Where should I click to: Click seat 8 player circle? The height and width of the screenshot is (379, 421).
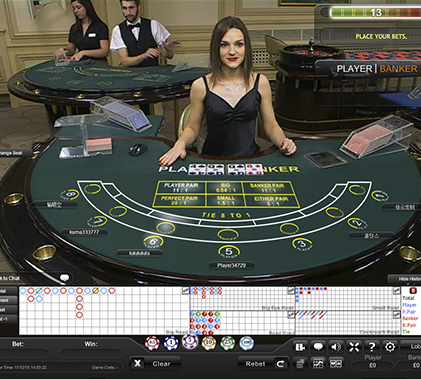(x=70, y=194)
